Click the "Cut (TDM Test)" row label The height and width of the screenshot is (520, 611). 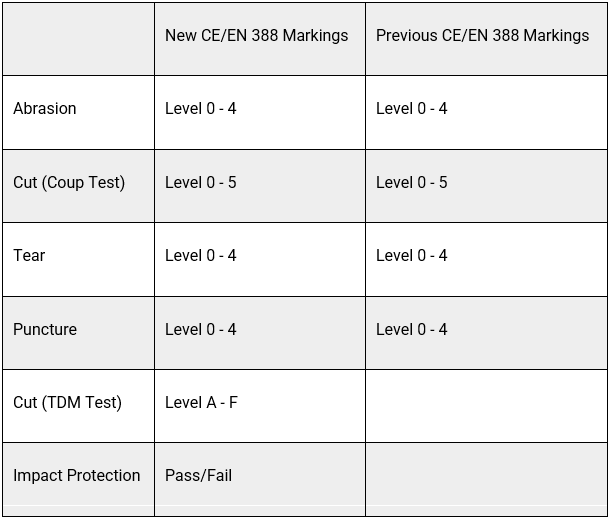click(x=67, y=403)
